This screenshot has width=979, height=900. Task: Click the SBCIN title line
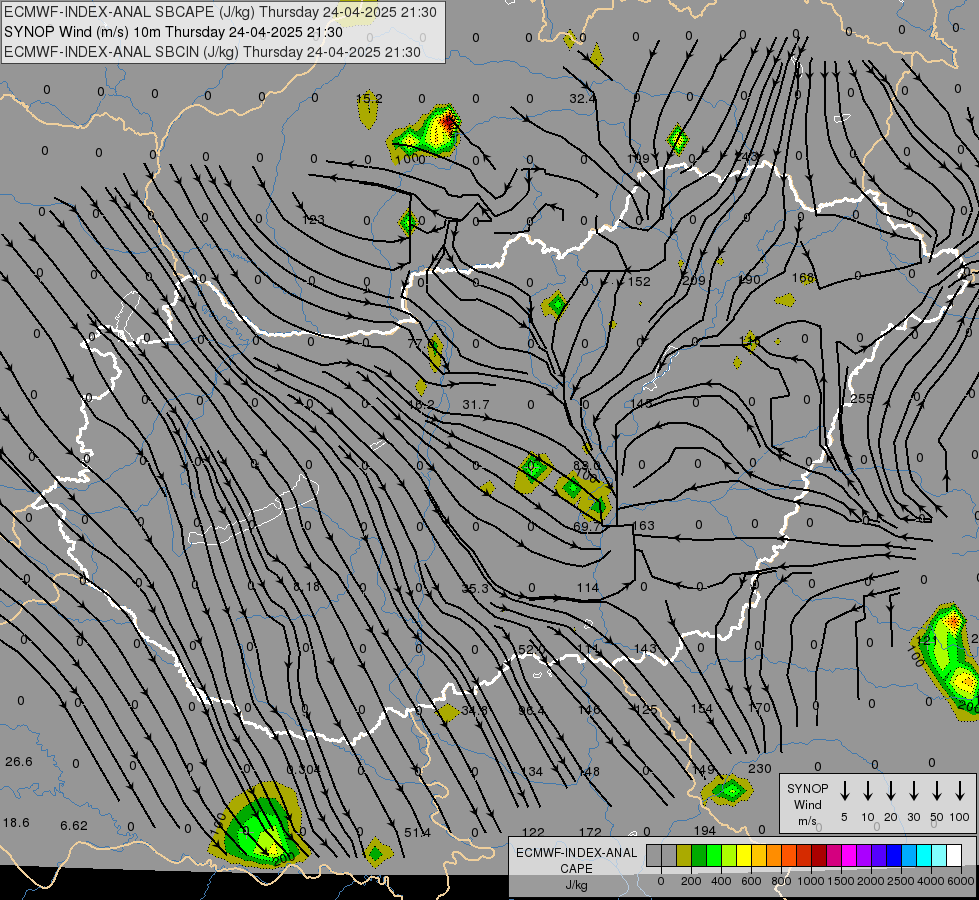pos(212,52)
